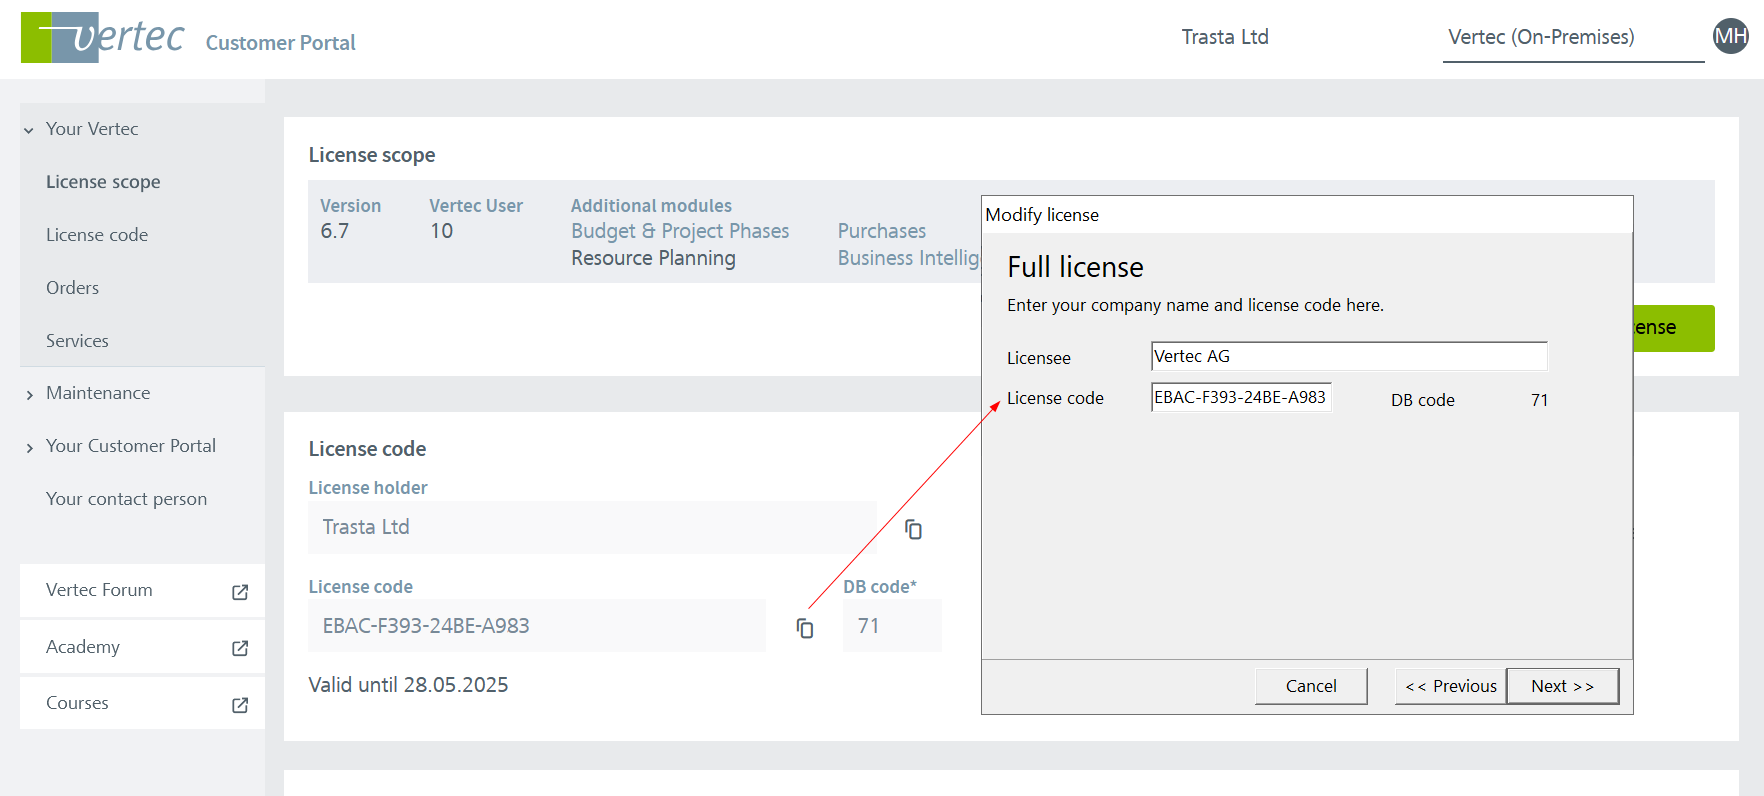Viewport: 1764px width, 796px height.
Task: Open Academy external link icon
Action: pyautogui.click(x=240, y=648)
